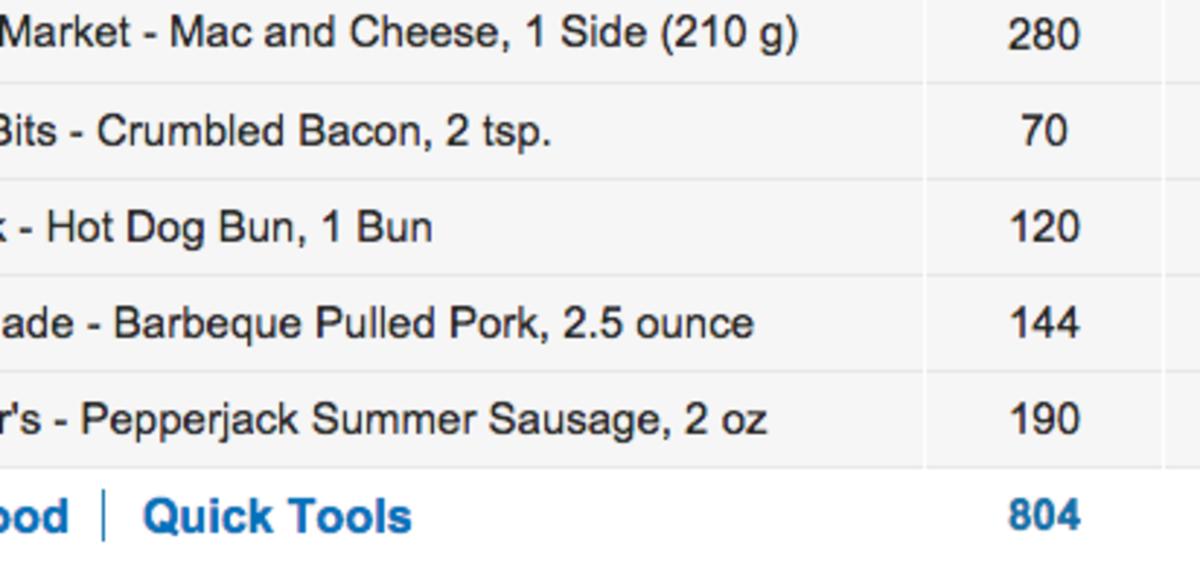This screenshot has height=562, width=1200.
Task: Click the partially visible Add Food link
Action: [34, 517]
